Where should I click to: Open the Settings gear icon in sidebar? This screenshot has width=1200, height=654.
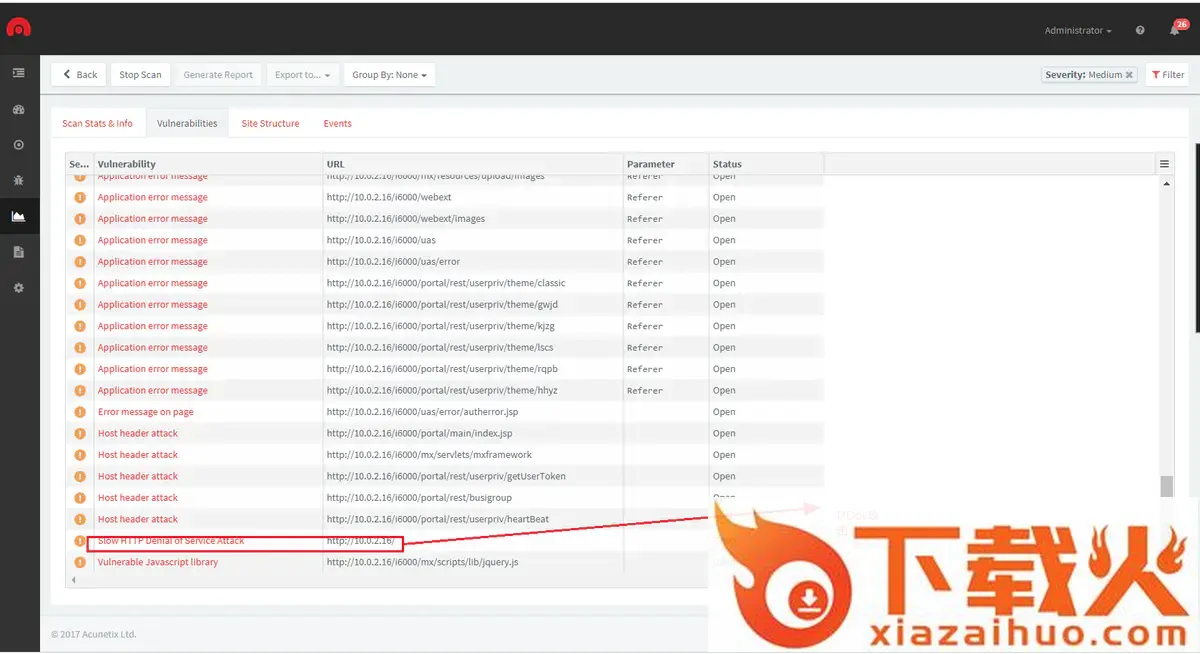tap(18, 288)
